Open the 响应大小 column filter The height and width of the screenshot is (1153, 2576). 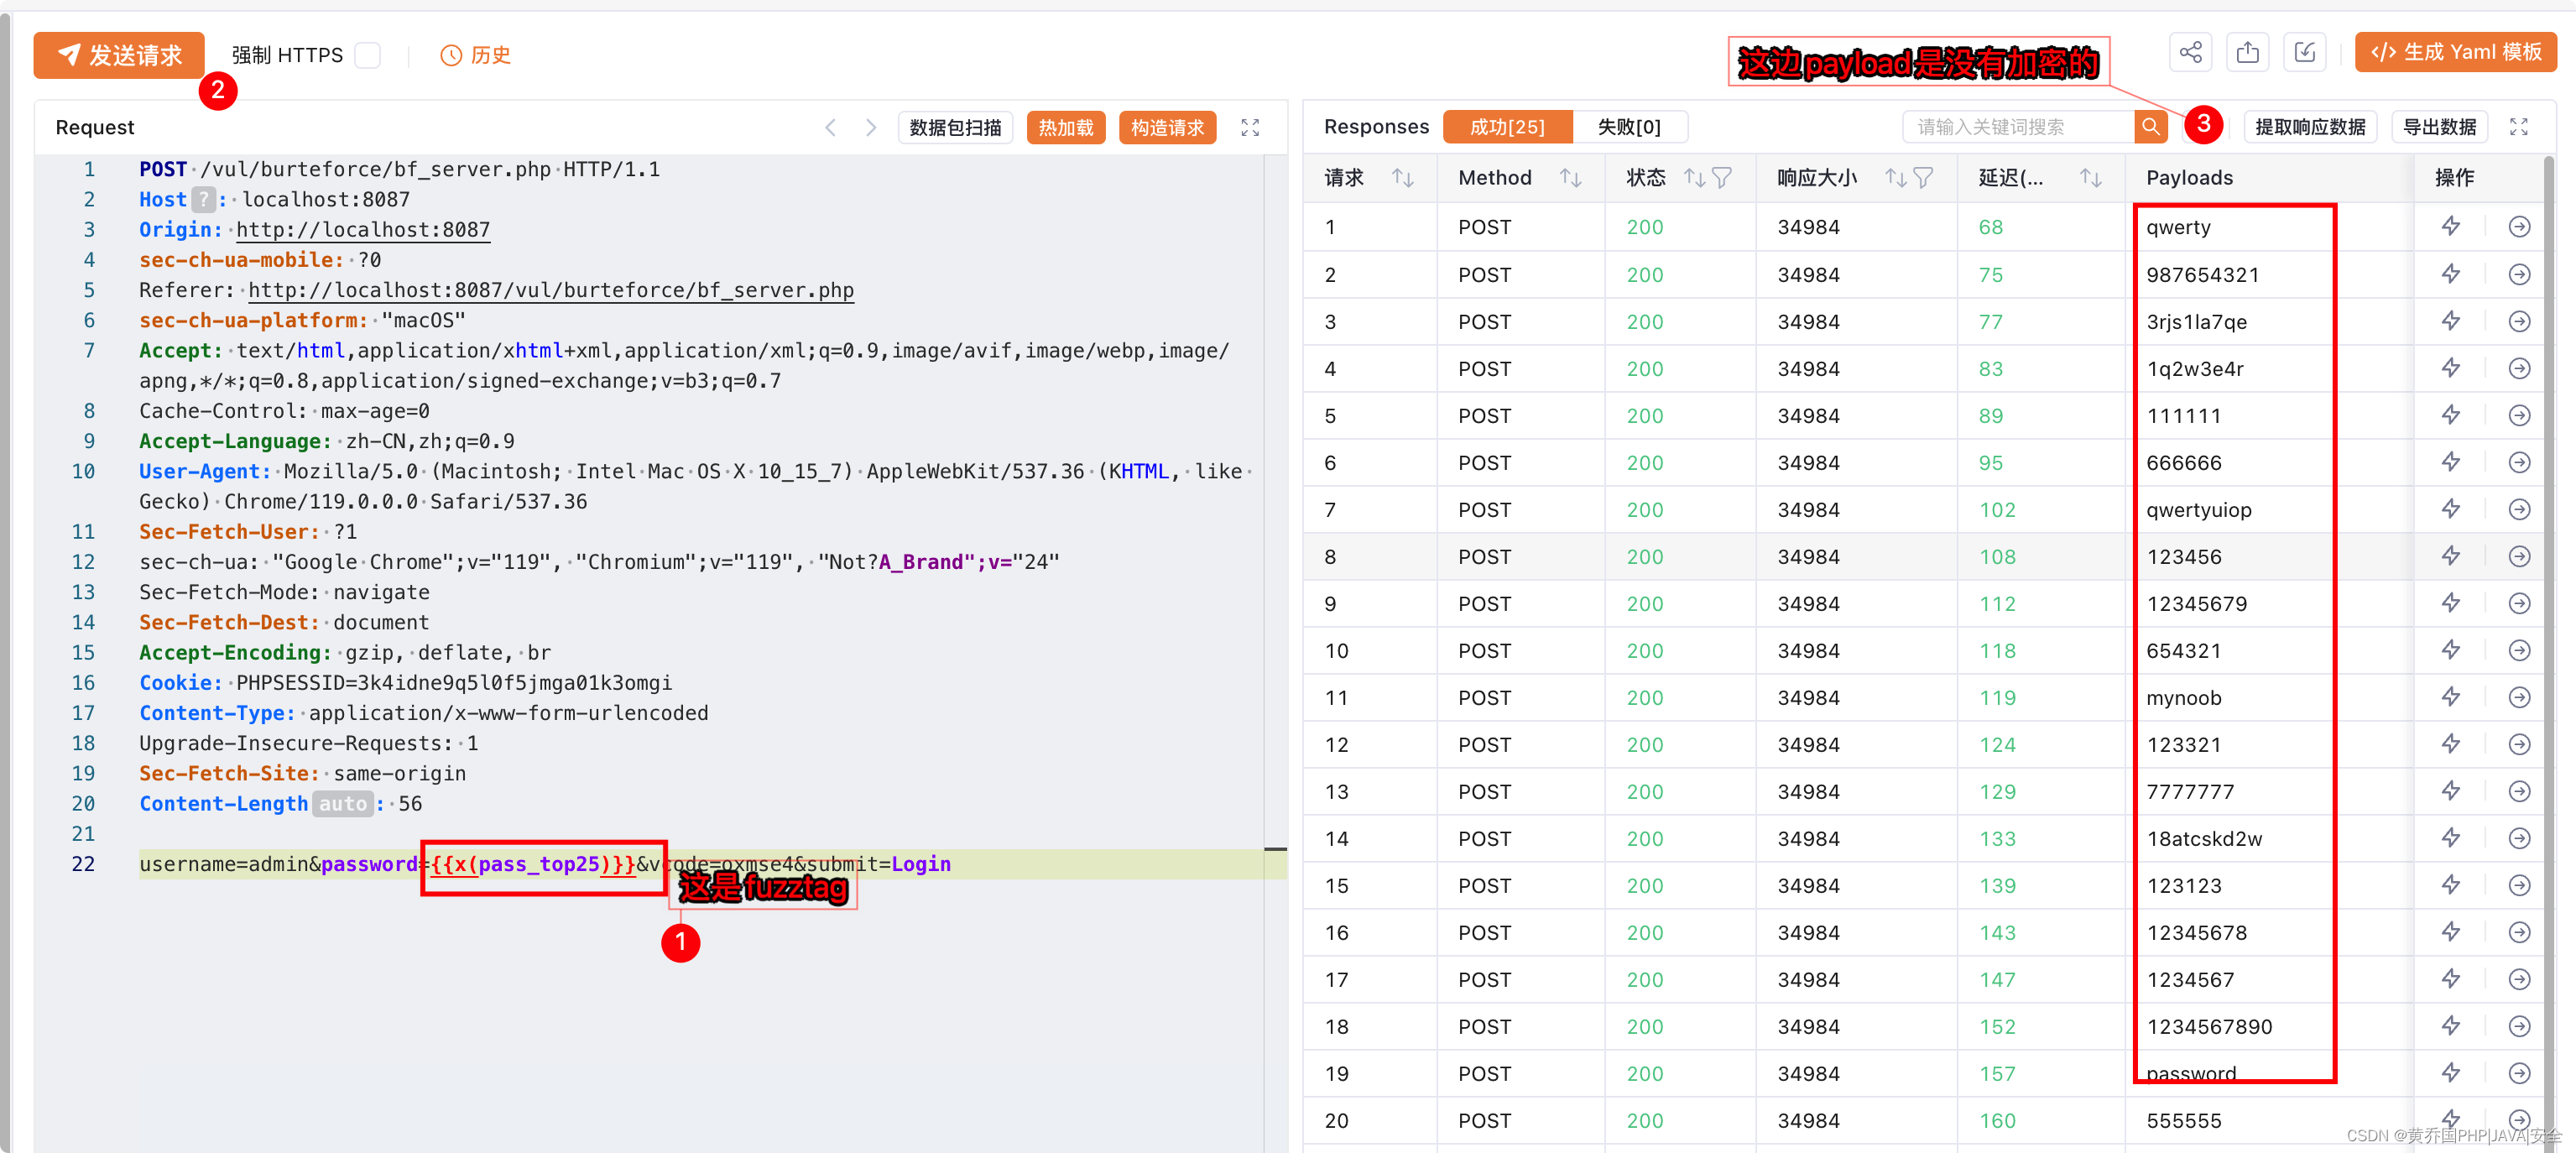pos(1923,178)
